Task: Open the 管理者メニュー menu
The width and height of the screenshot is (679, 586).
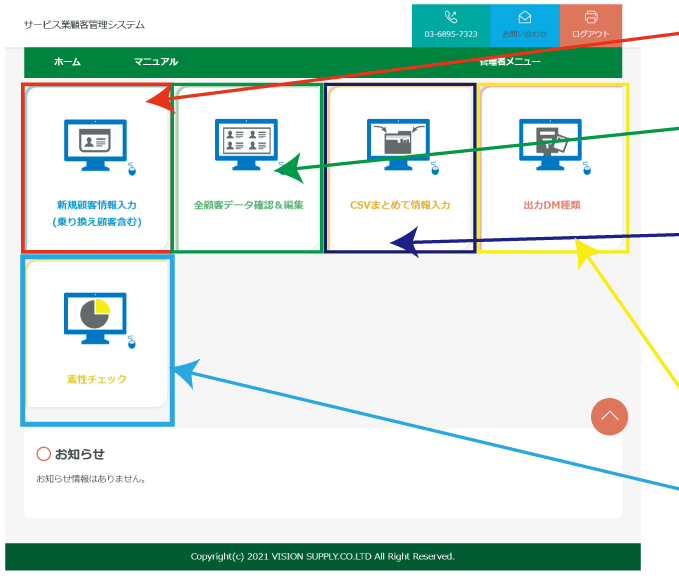Action: (510, 62)
